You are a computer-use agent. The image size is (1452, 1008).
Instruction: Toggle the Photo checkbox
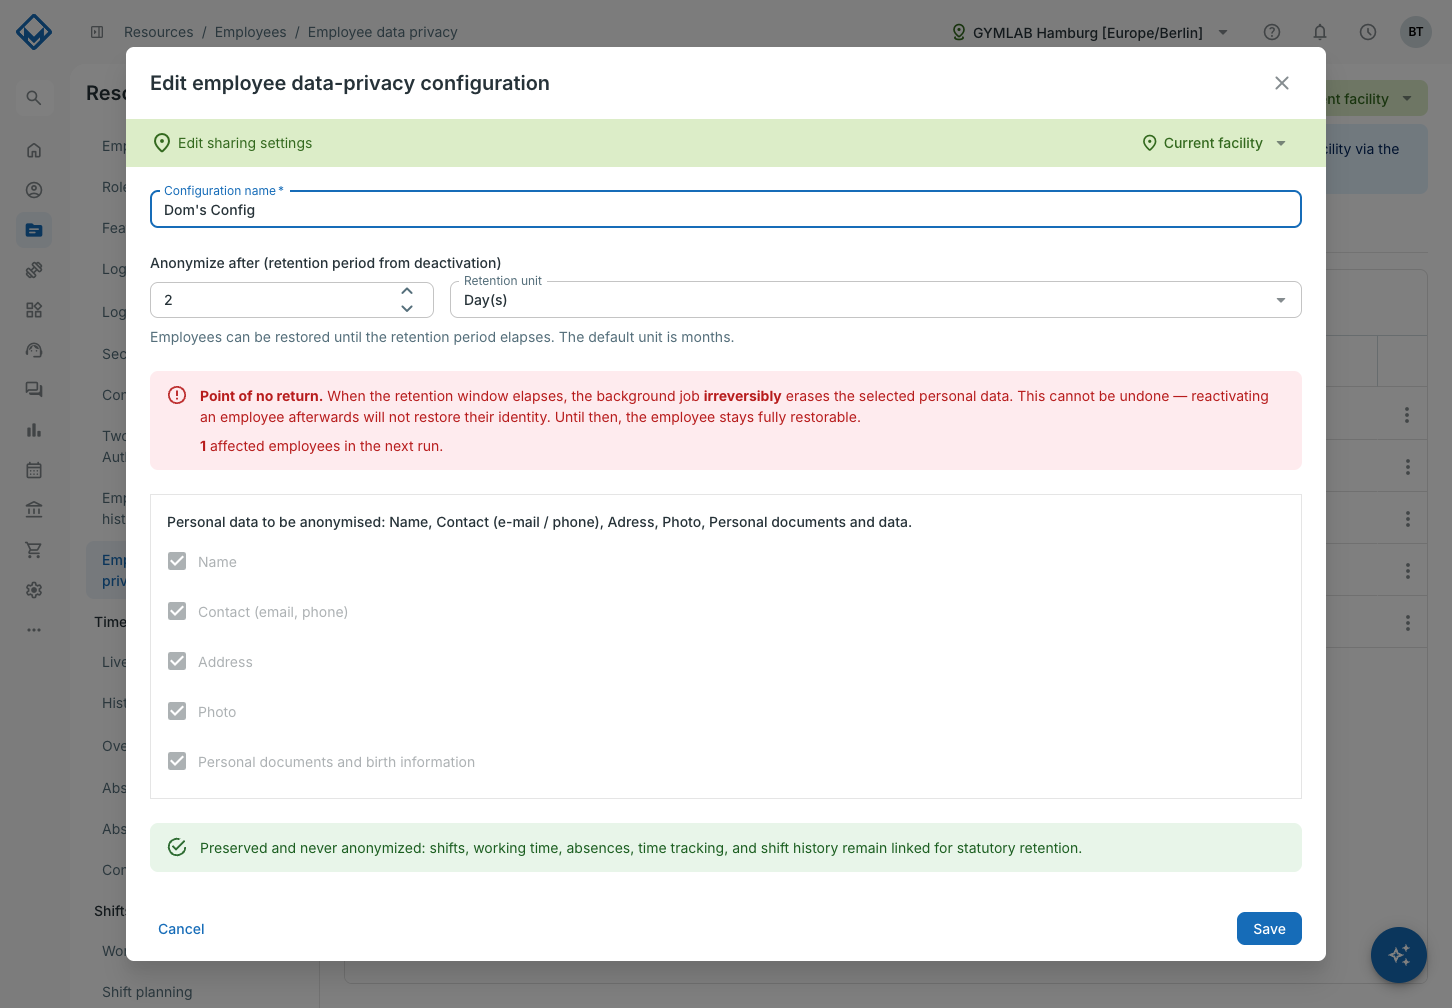[x=177, y=711]
